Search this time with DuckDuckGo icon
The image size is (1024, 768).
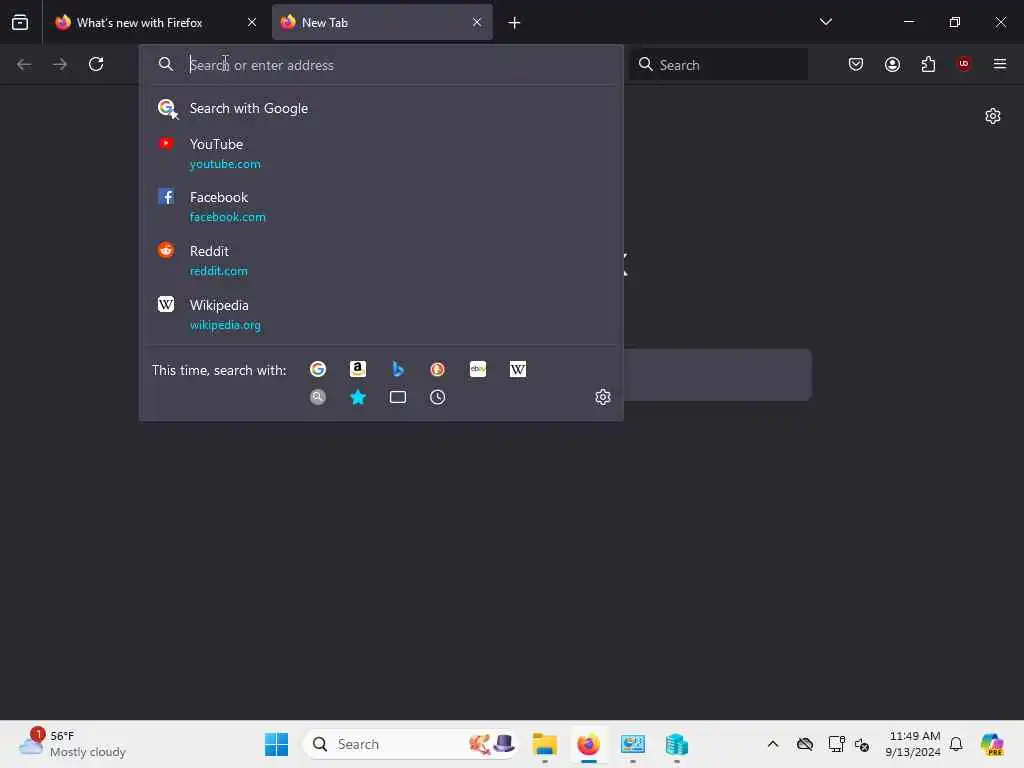click(438, 370)
